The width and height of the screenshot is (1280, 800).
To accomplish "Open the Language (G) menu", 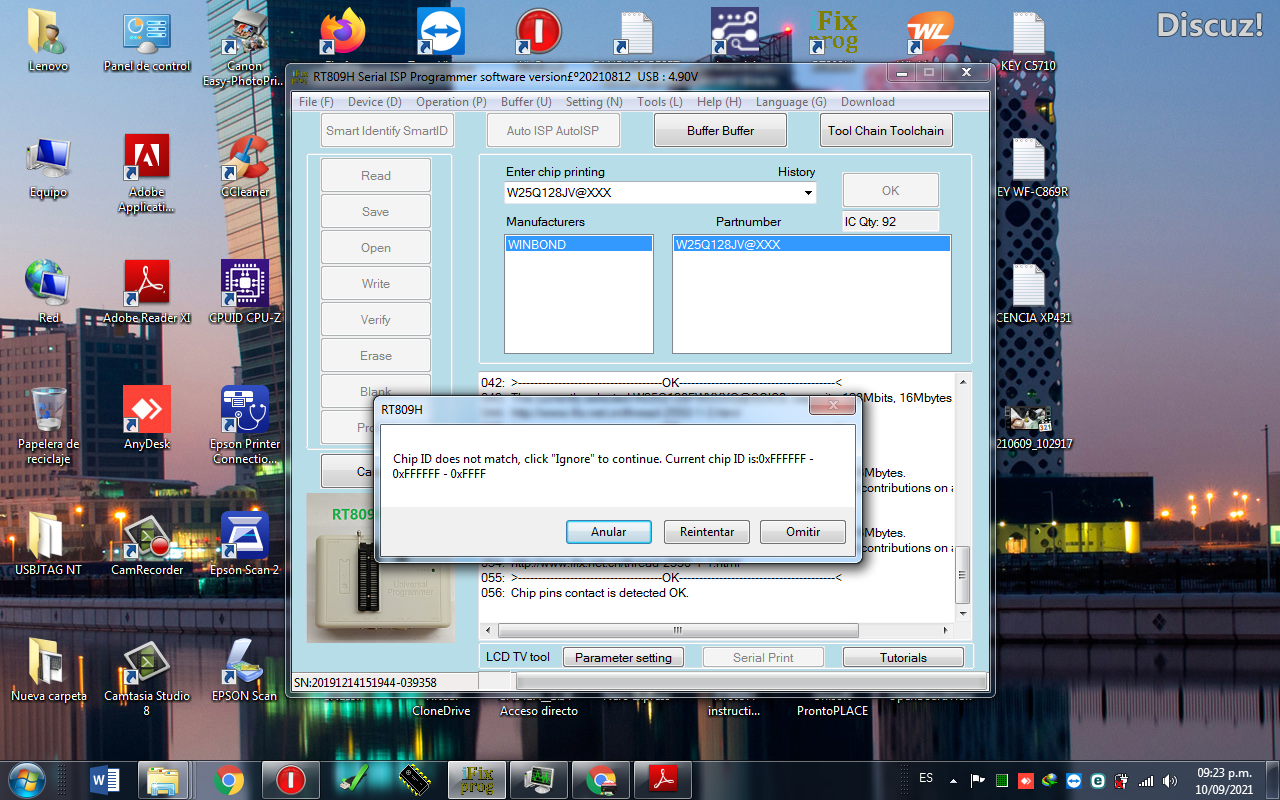I will click(790, 102).
